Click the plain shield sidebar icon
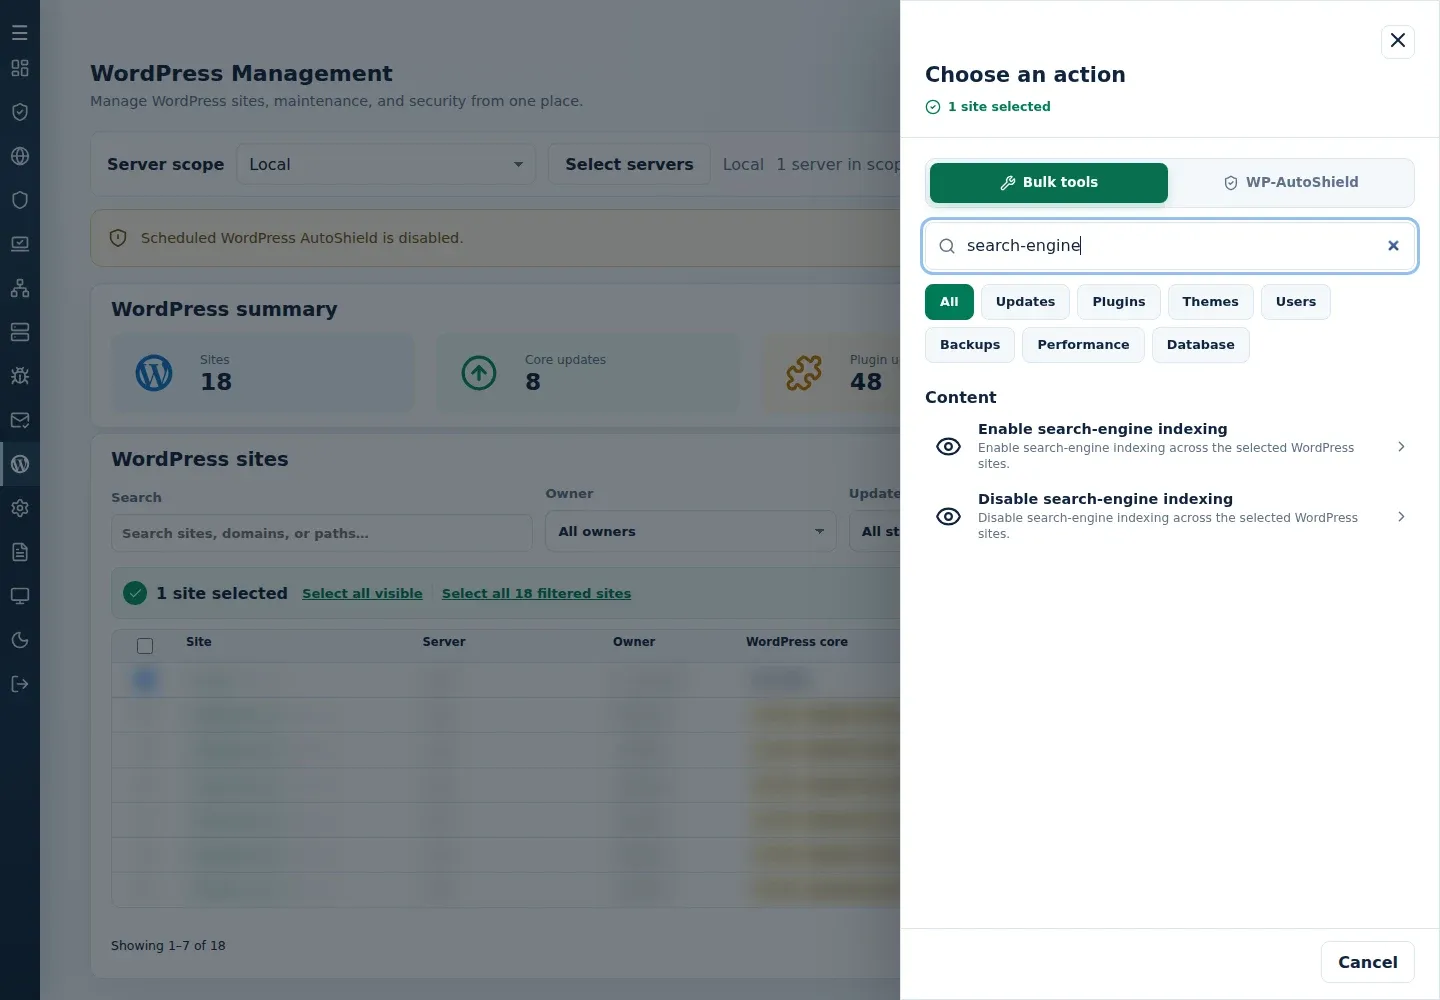 coord(20,200)
